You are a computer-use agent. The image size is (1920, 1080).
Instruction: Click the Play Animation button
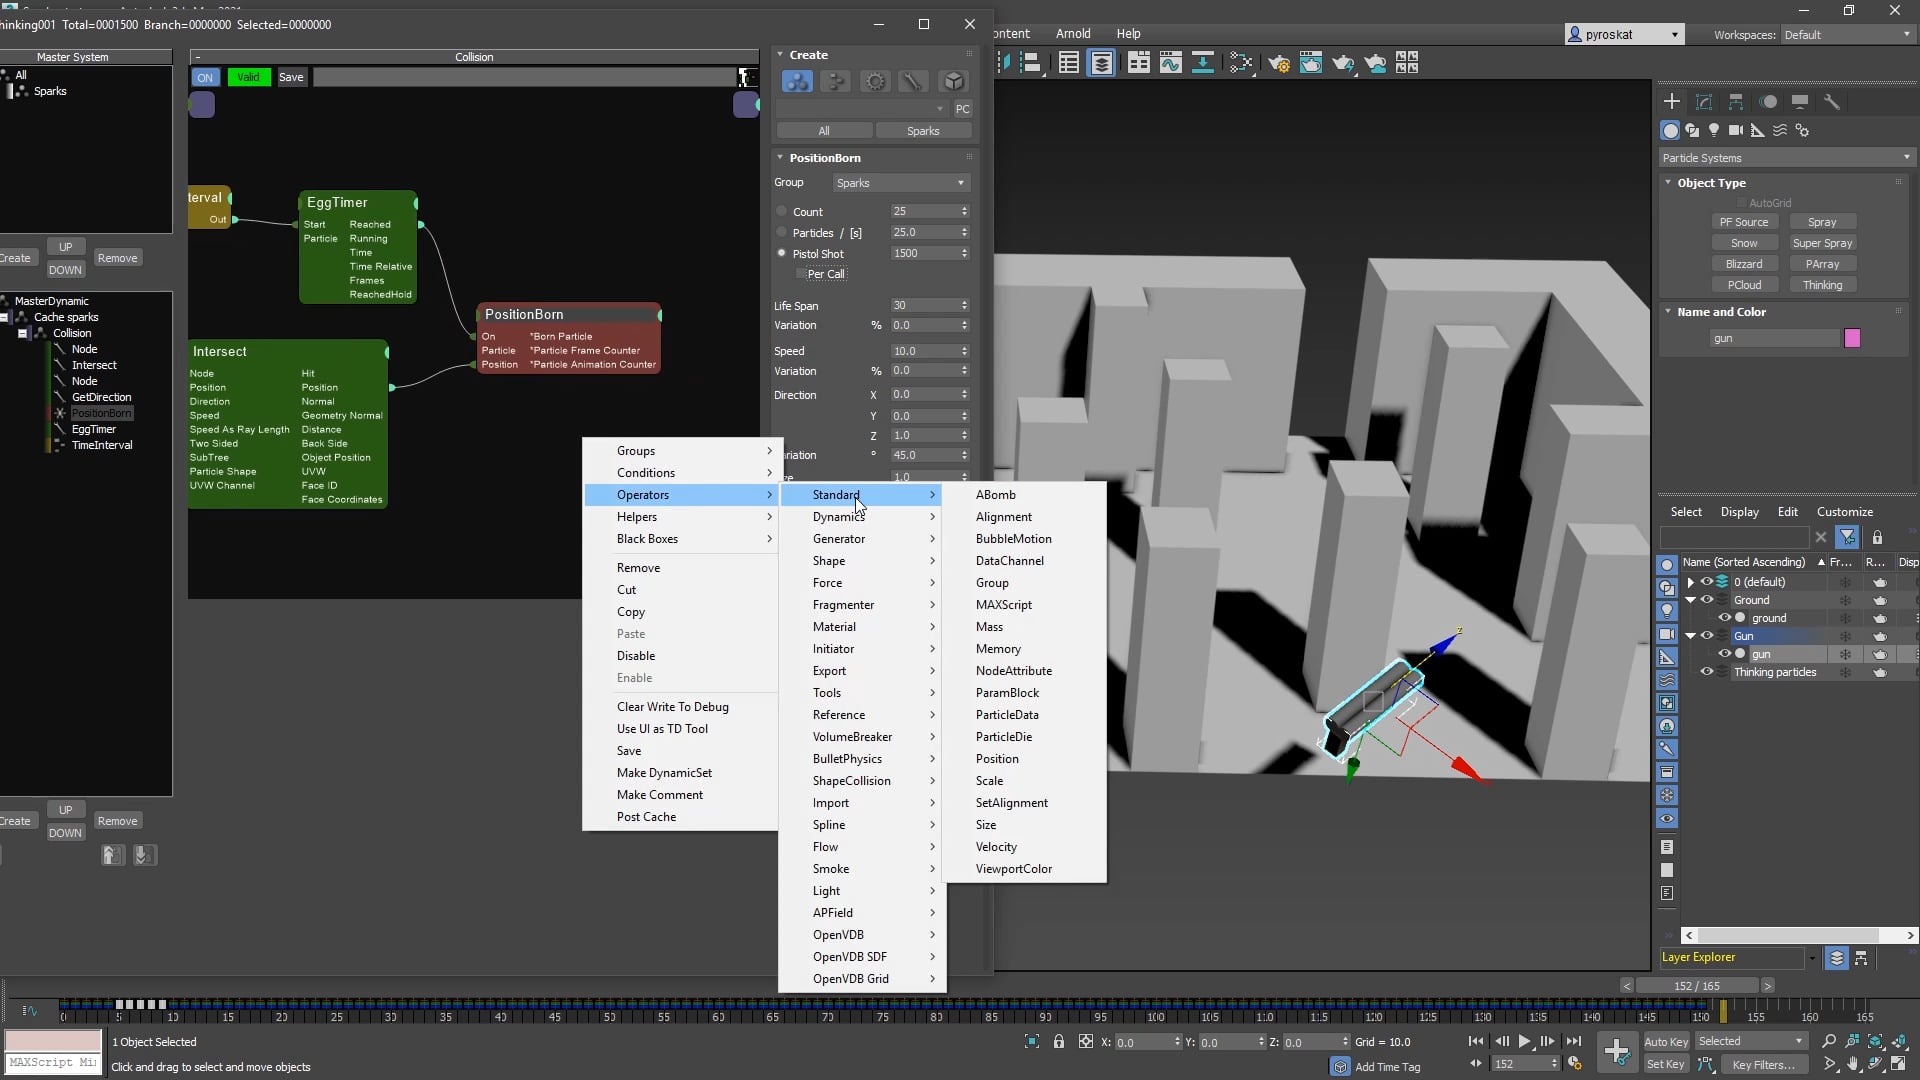(x=1525, y=1041)
